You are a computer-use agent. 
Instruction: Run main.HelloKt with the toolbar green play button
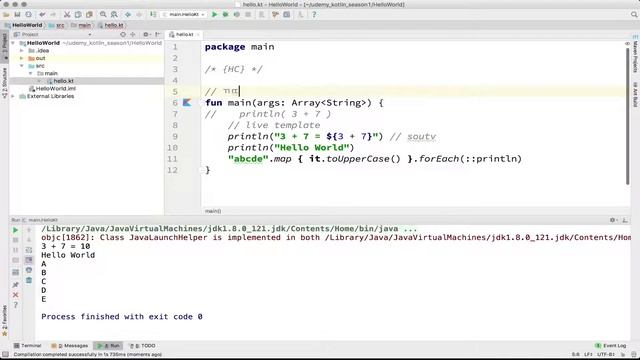coord(215,15)
